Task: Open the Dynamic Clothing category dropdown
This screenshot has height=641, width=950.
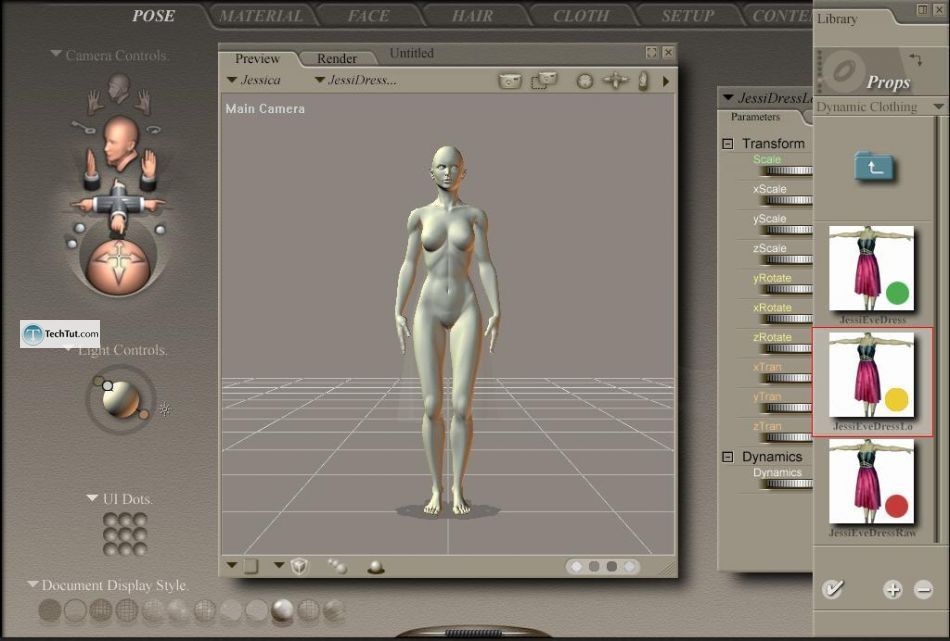Action: [x=938, y=107]
